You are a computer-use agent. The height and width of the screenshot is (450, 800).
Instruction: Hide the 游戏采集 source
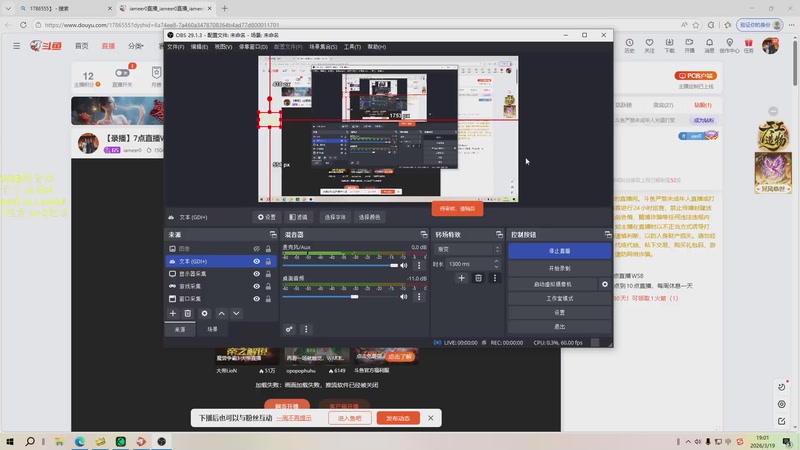click(x=256, y=286)
